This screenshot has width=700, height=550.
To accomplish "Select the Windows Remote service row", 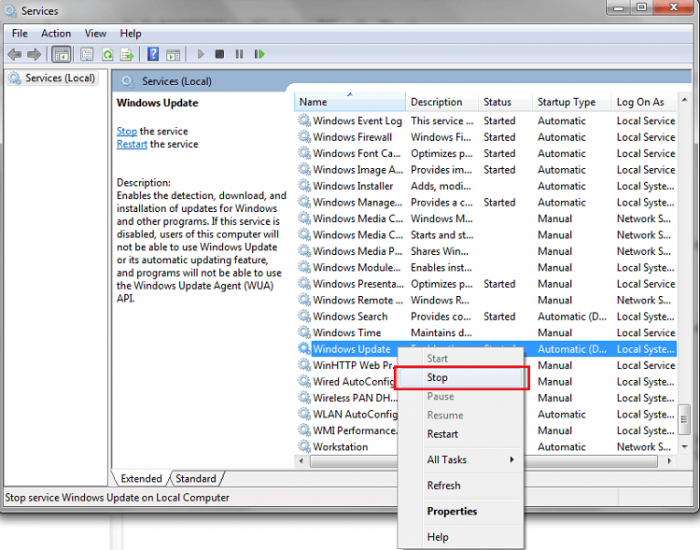I will [486, 300].
